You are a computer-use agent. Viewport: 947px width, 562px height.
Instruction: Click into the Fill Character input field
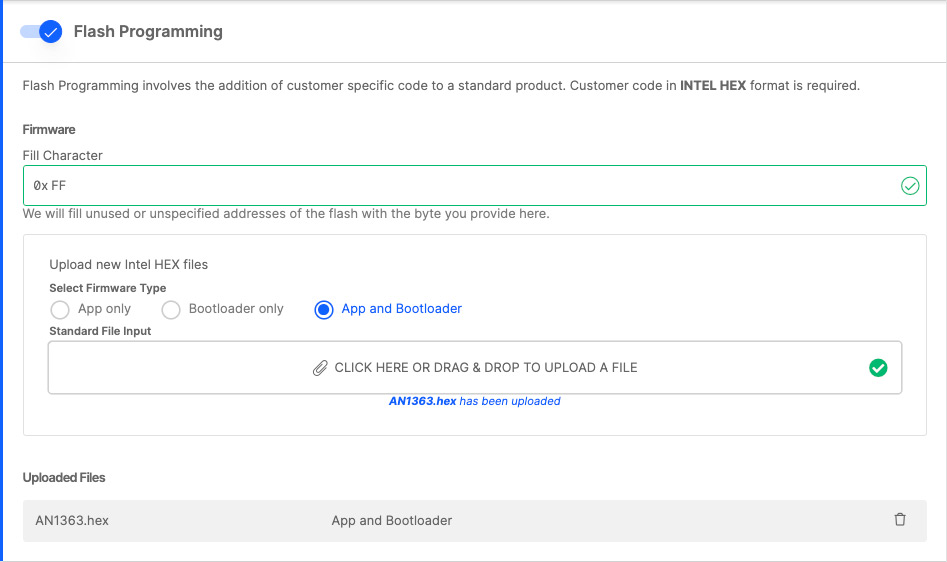pos(475,185)
